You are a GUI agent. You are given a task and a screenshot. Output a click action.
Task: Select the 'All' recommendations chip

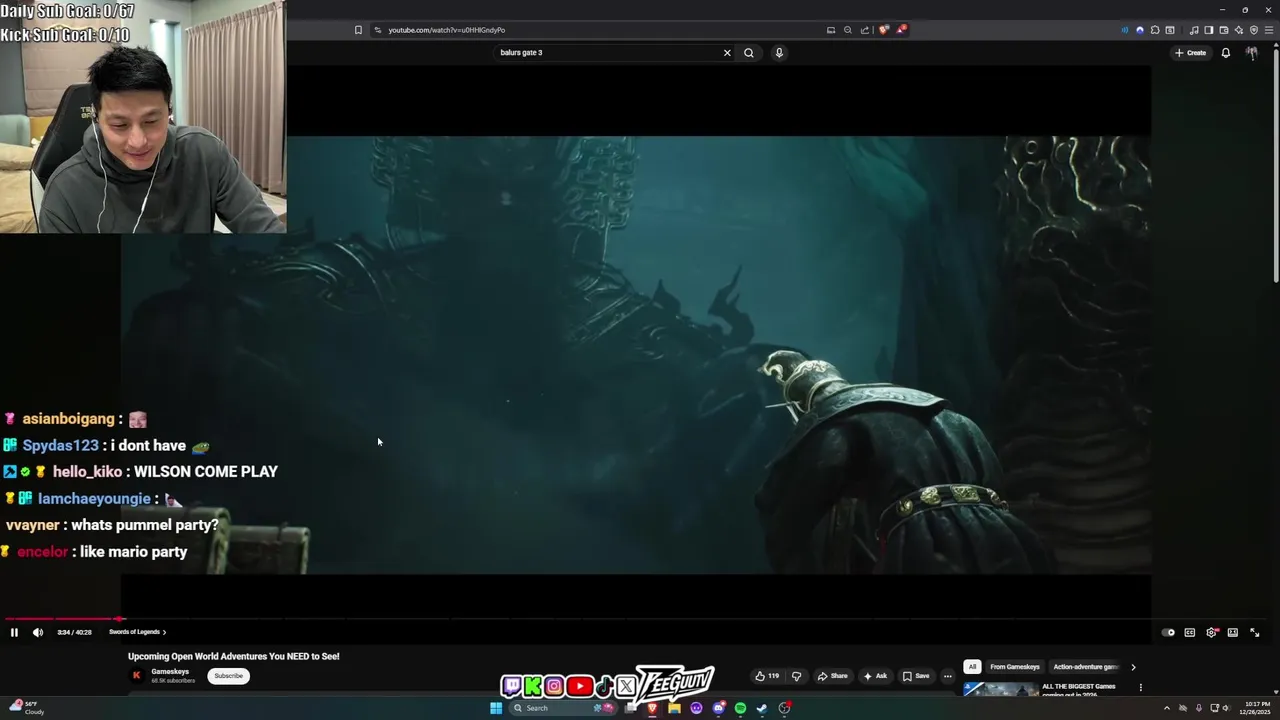click(972, 667)
